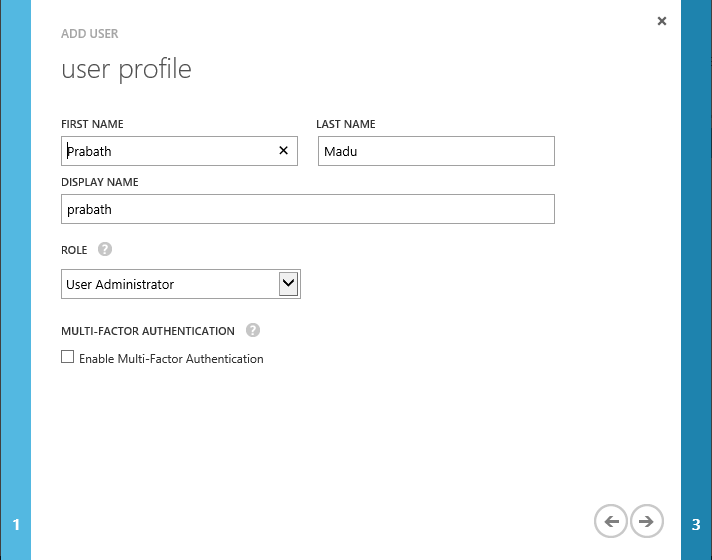Click the ADD USER heading

pyautogui.click(x=90, y=34)
